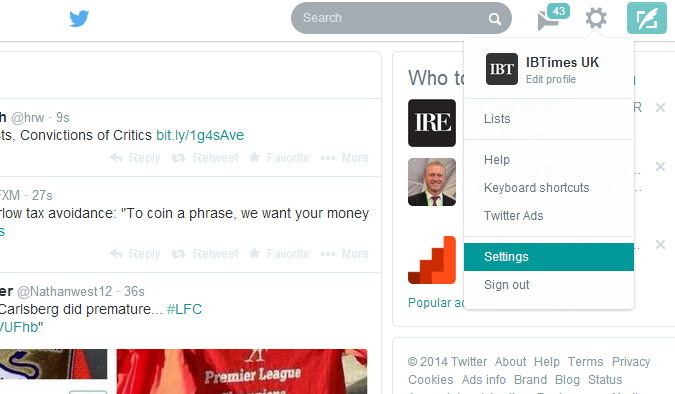This screenshot has width=675, height=394.
Task: Open the #LFC hashtag link
Action: (184, 309)
